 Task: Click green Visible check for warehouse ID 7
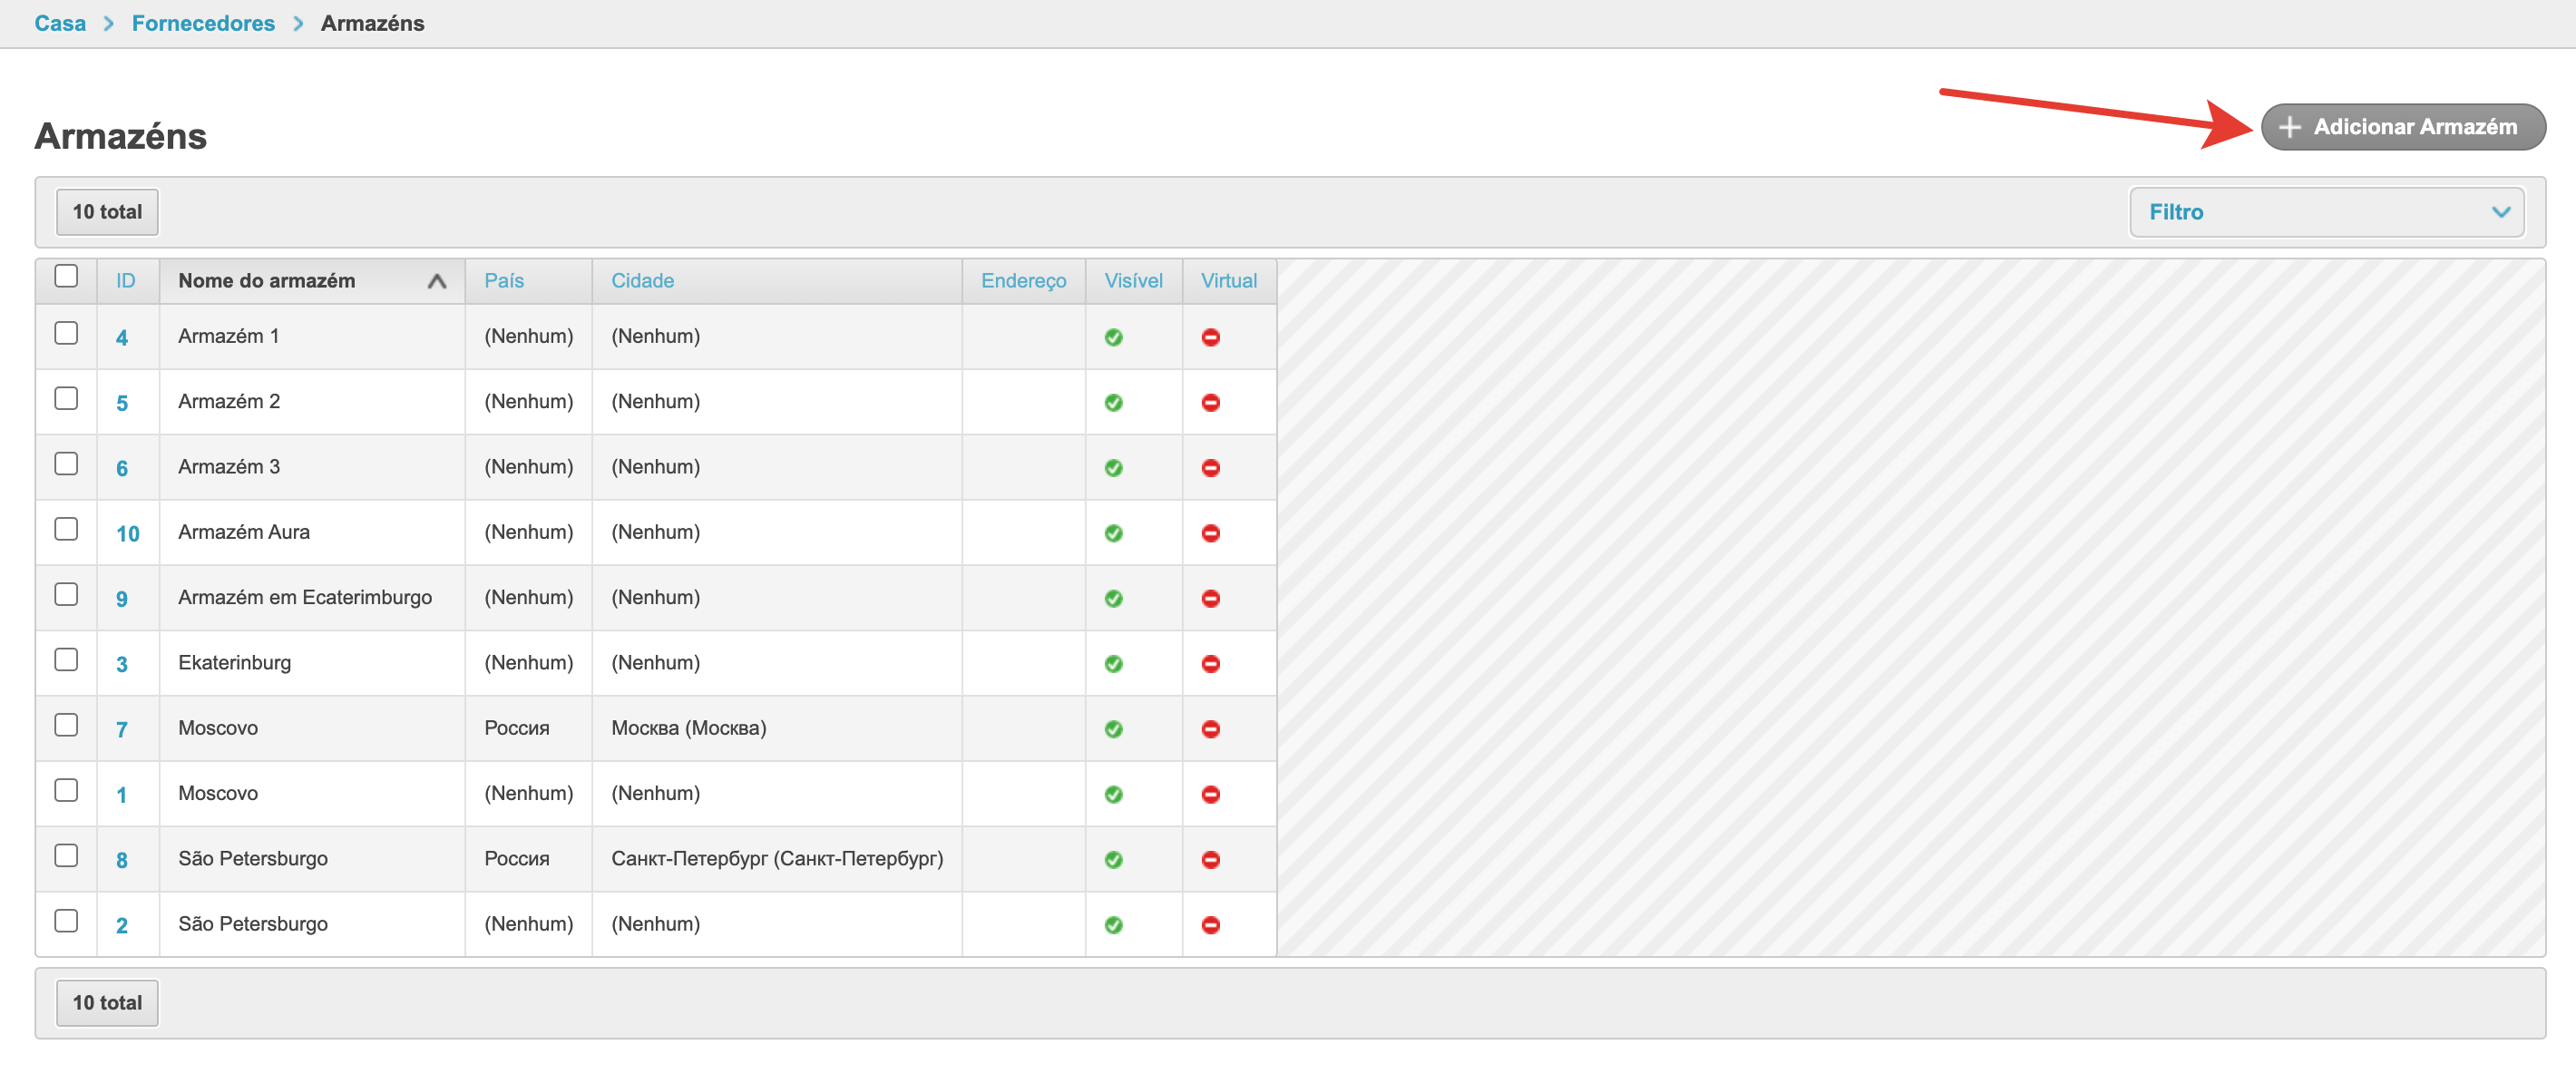coord(1113,730)
